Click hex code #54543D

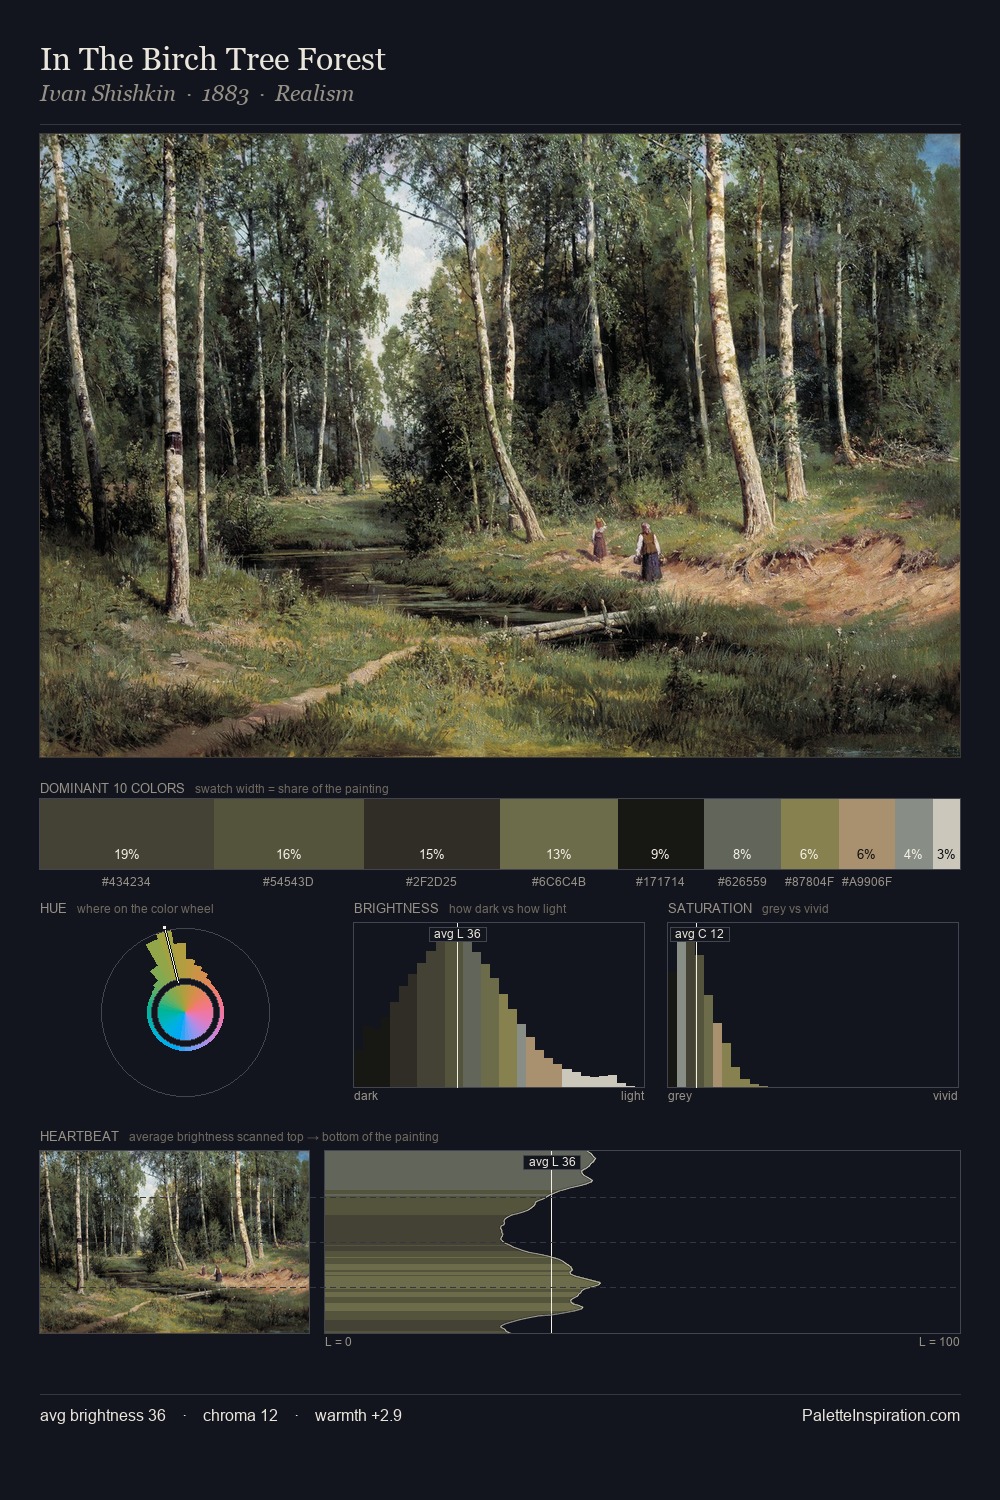coord(289,882)
